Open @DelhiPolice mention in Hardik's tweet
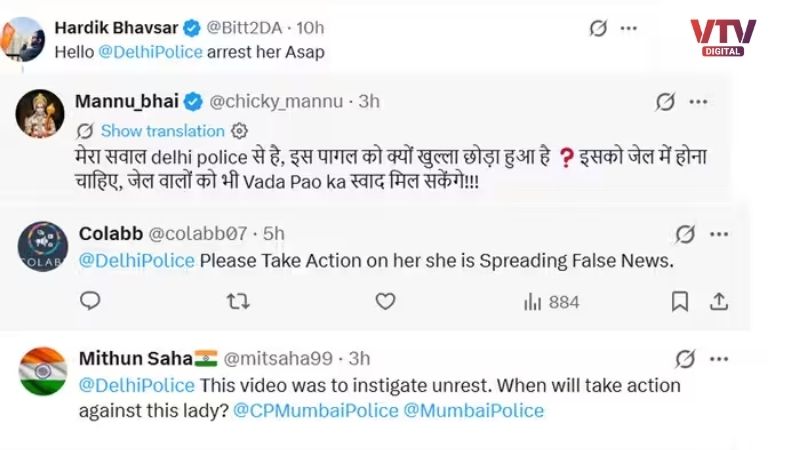The width and height of the screenshot is (800, 450). [151, 52]
